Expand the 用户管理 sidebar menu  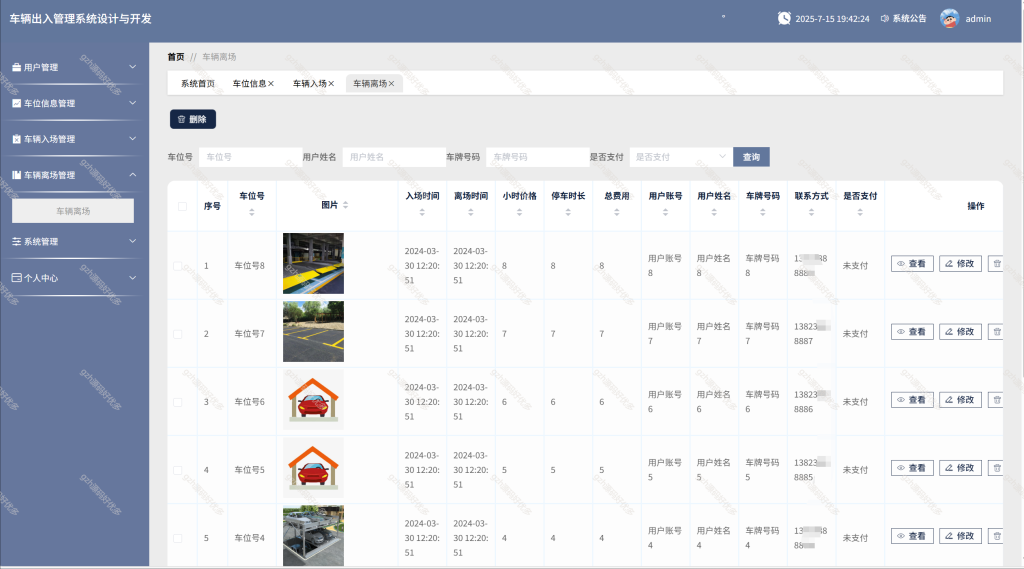[74, 67]
